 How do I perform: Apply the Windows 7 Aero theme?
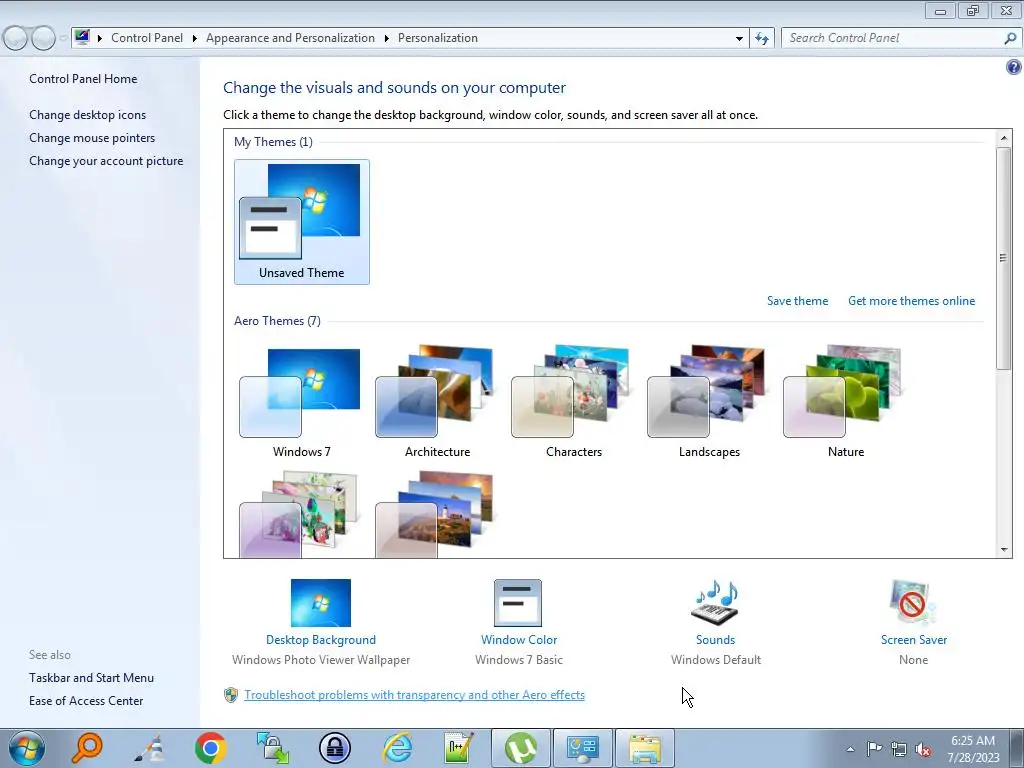click(301, 402)
